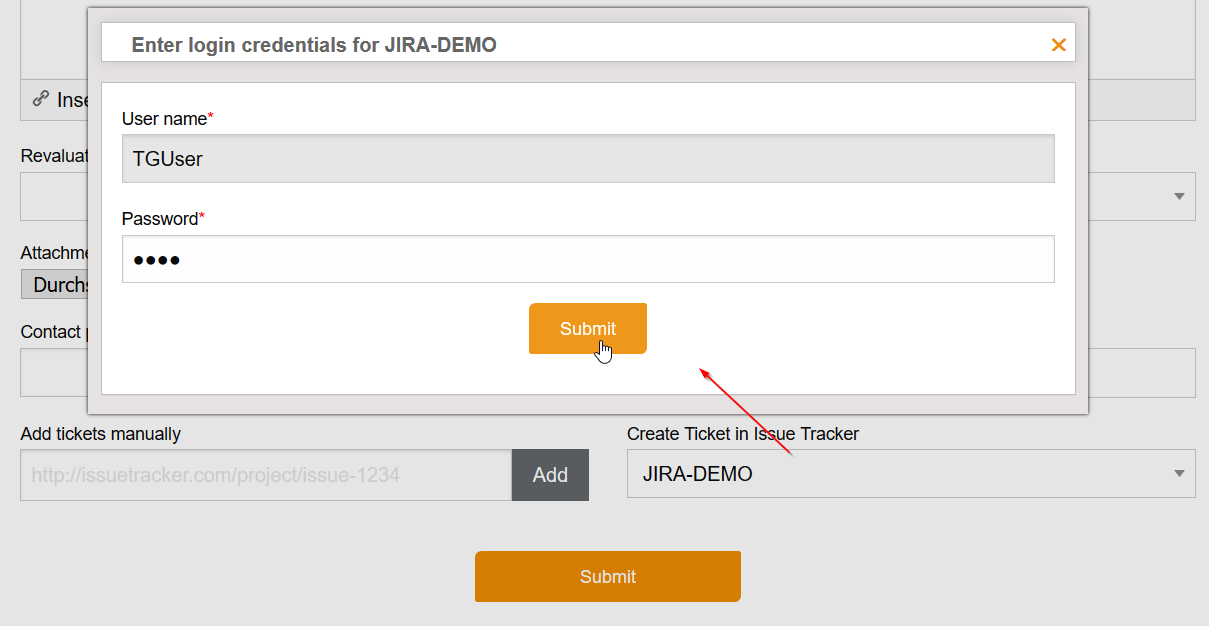Image resolution: width=1209 pixels, height=626 pixels.
Task: Click the arrow on Create Ticket dropdown
Action: click(x=1179, y=474)
